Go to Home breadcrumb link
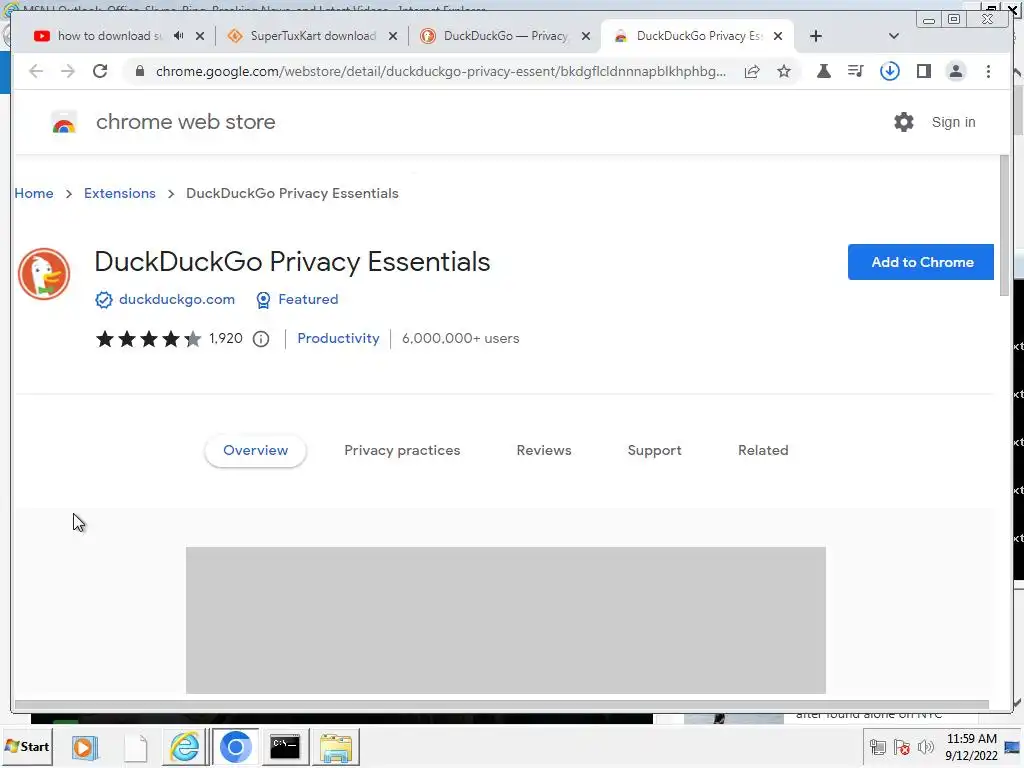Screen dimensions: 1024x768 34,193
